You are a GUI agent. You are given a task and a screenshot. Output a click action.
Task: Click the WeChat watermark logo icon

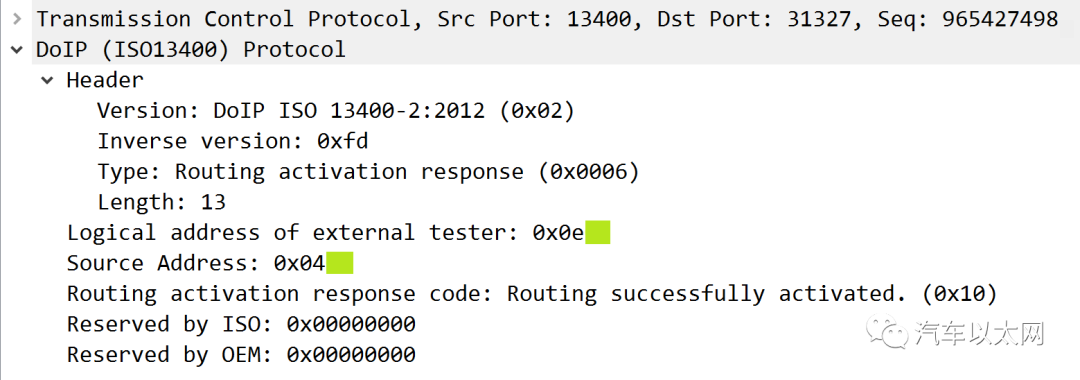(x=888, y=332)
